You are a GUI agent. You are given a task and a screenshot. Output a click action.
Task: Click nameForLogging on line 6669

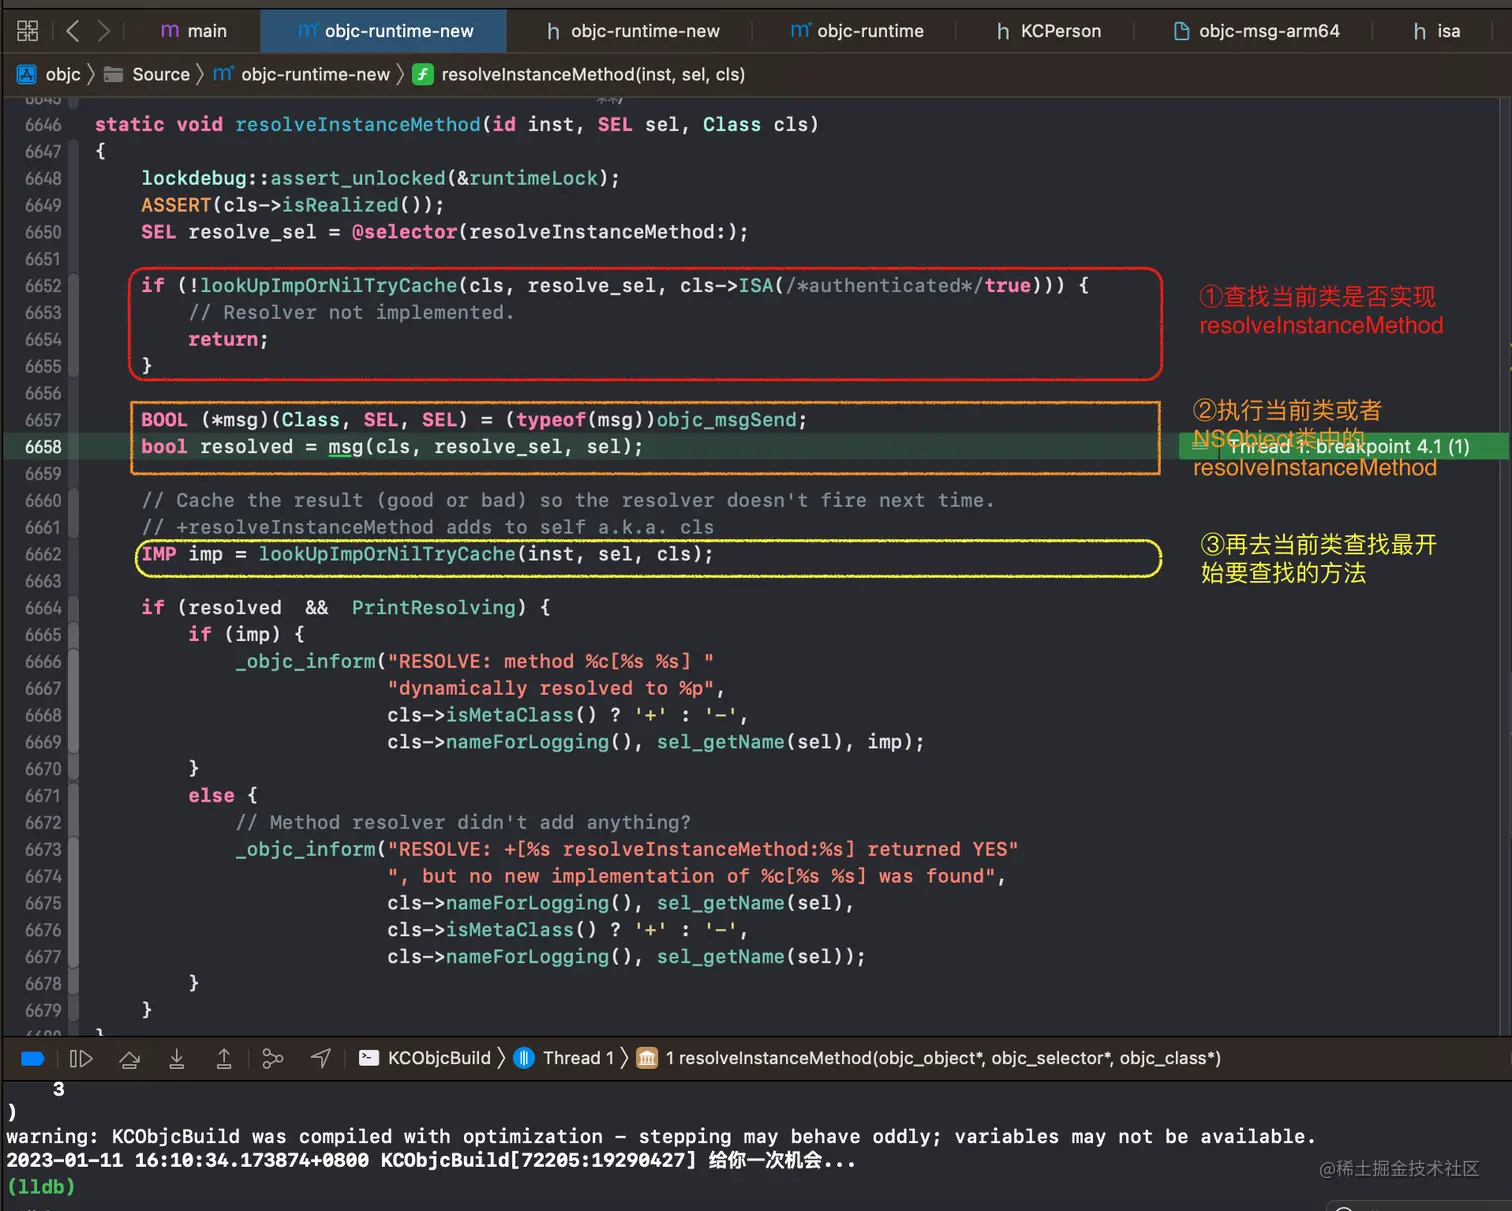pyautogui.click(x=528, y=742)
